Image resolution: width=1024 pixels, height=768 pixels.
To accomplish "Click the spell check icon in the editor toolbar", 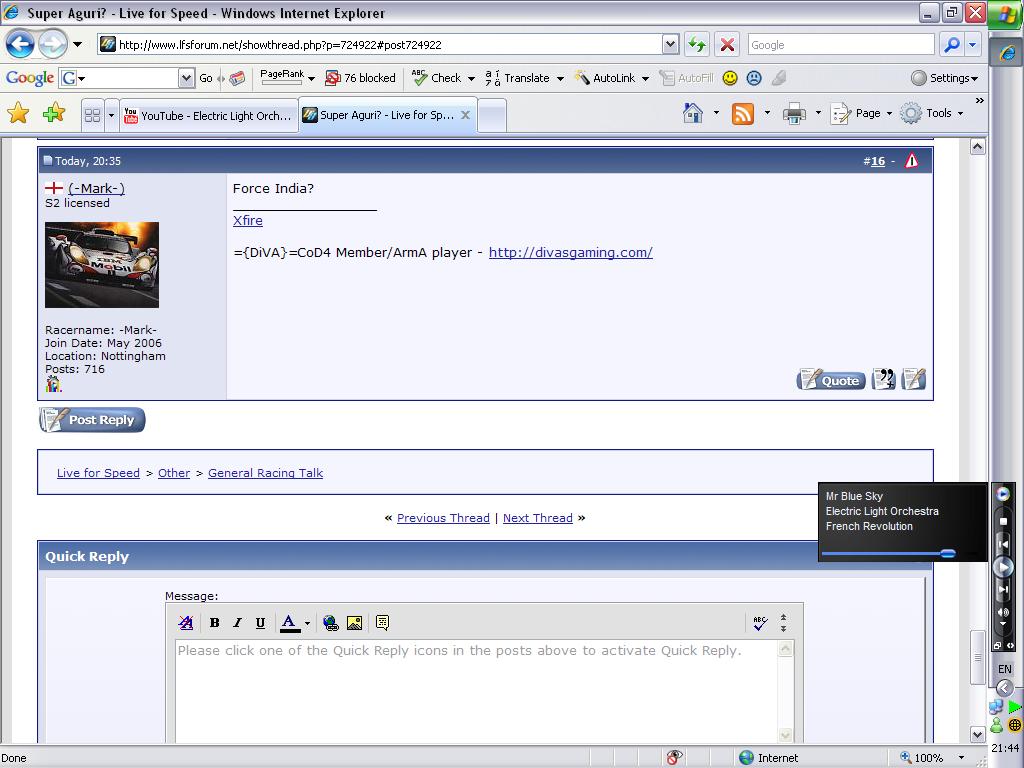I will click(760, 623).
